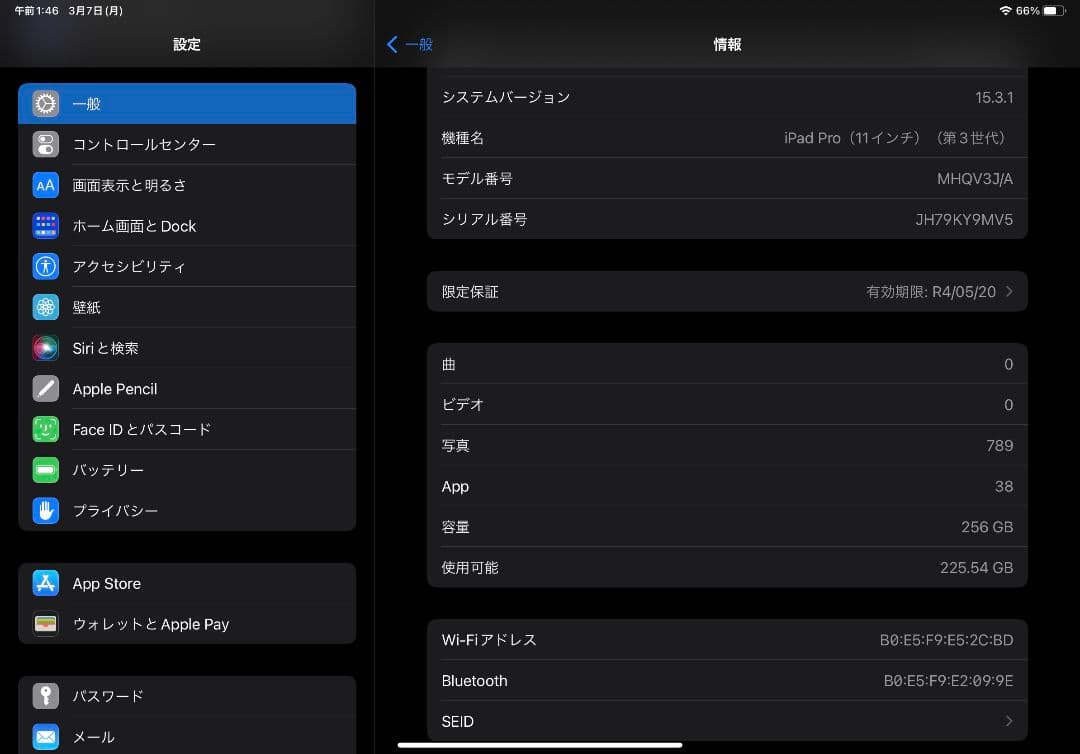Select the App Store icon
Screen dimensions: 1080x754
pos(45,583)
